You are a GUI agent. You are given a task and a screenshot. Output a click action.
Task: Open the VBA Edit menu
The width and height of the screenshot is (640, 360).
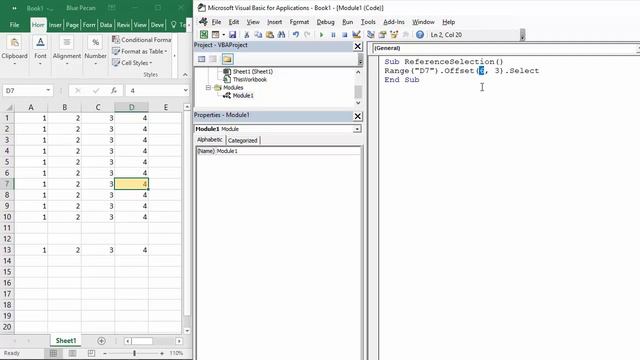click(234, 22)
